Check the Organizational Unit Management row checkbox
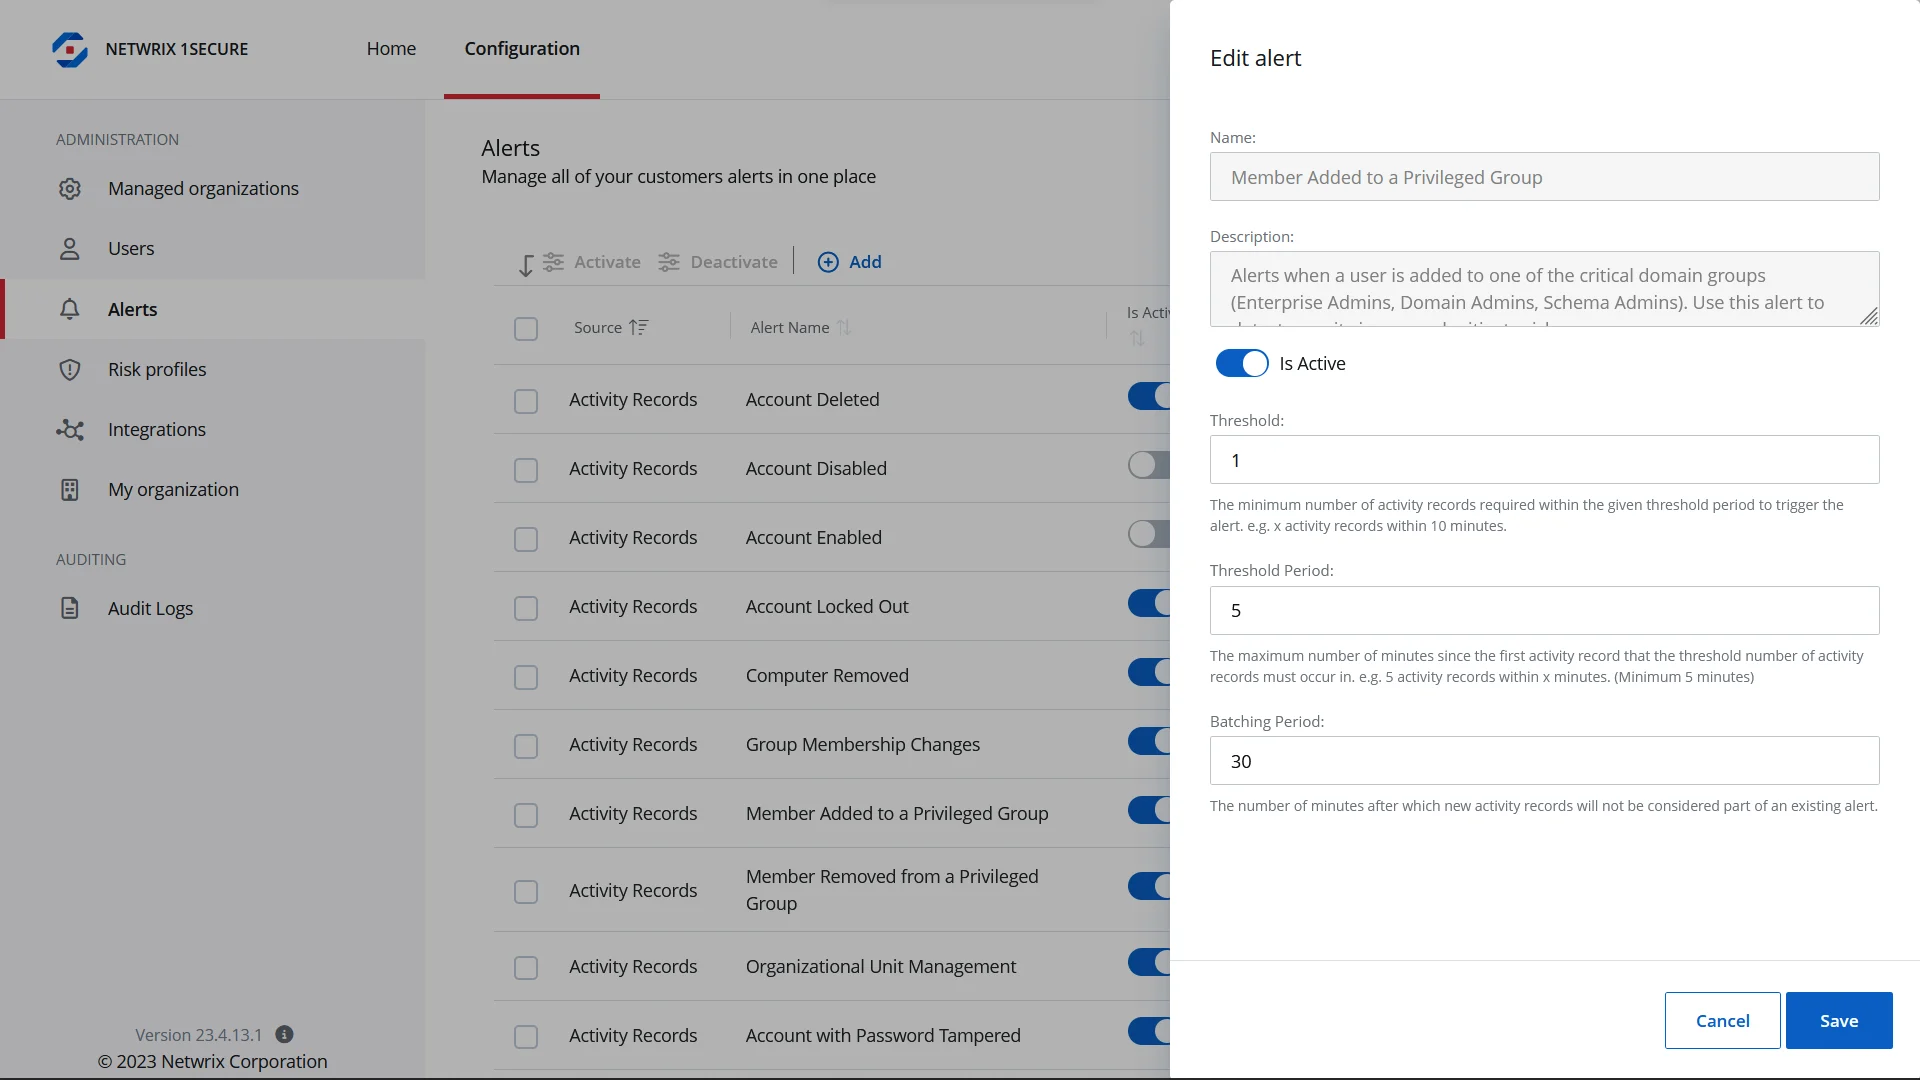Image resolution: width=1920 pixels, height=1080 pixels. pos(526,968)
